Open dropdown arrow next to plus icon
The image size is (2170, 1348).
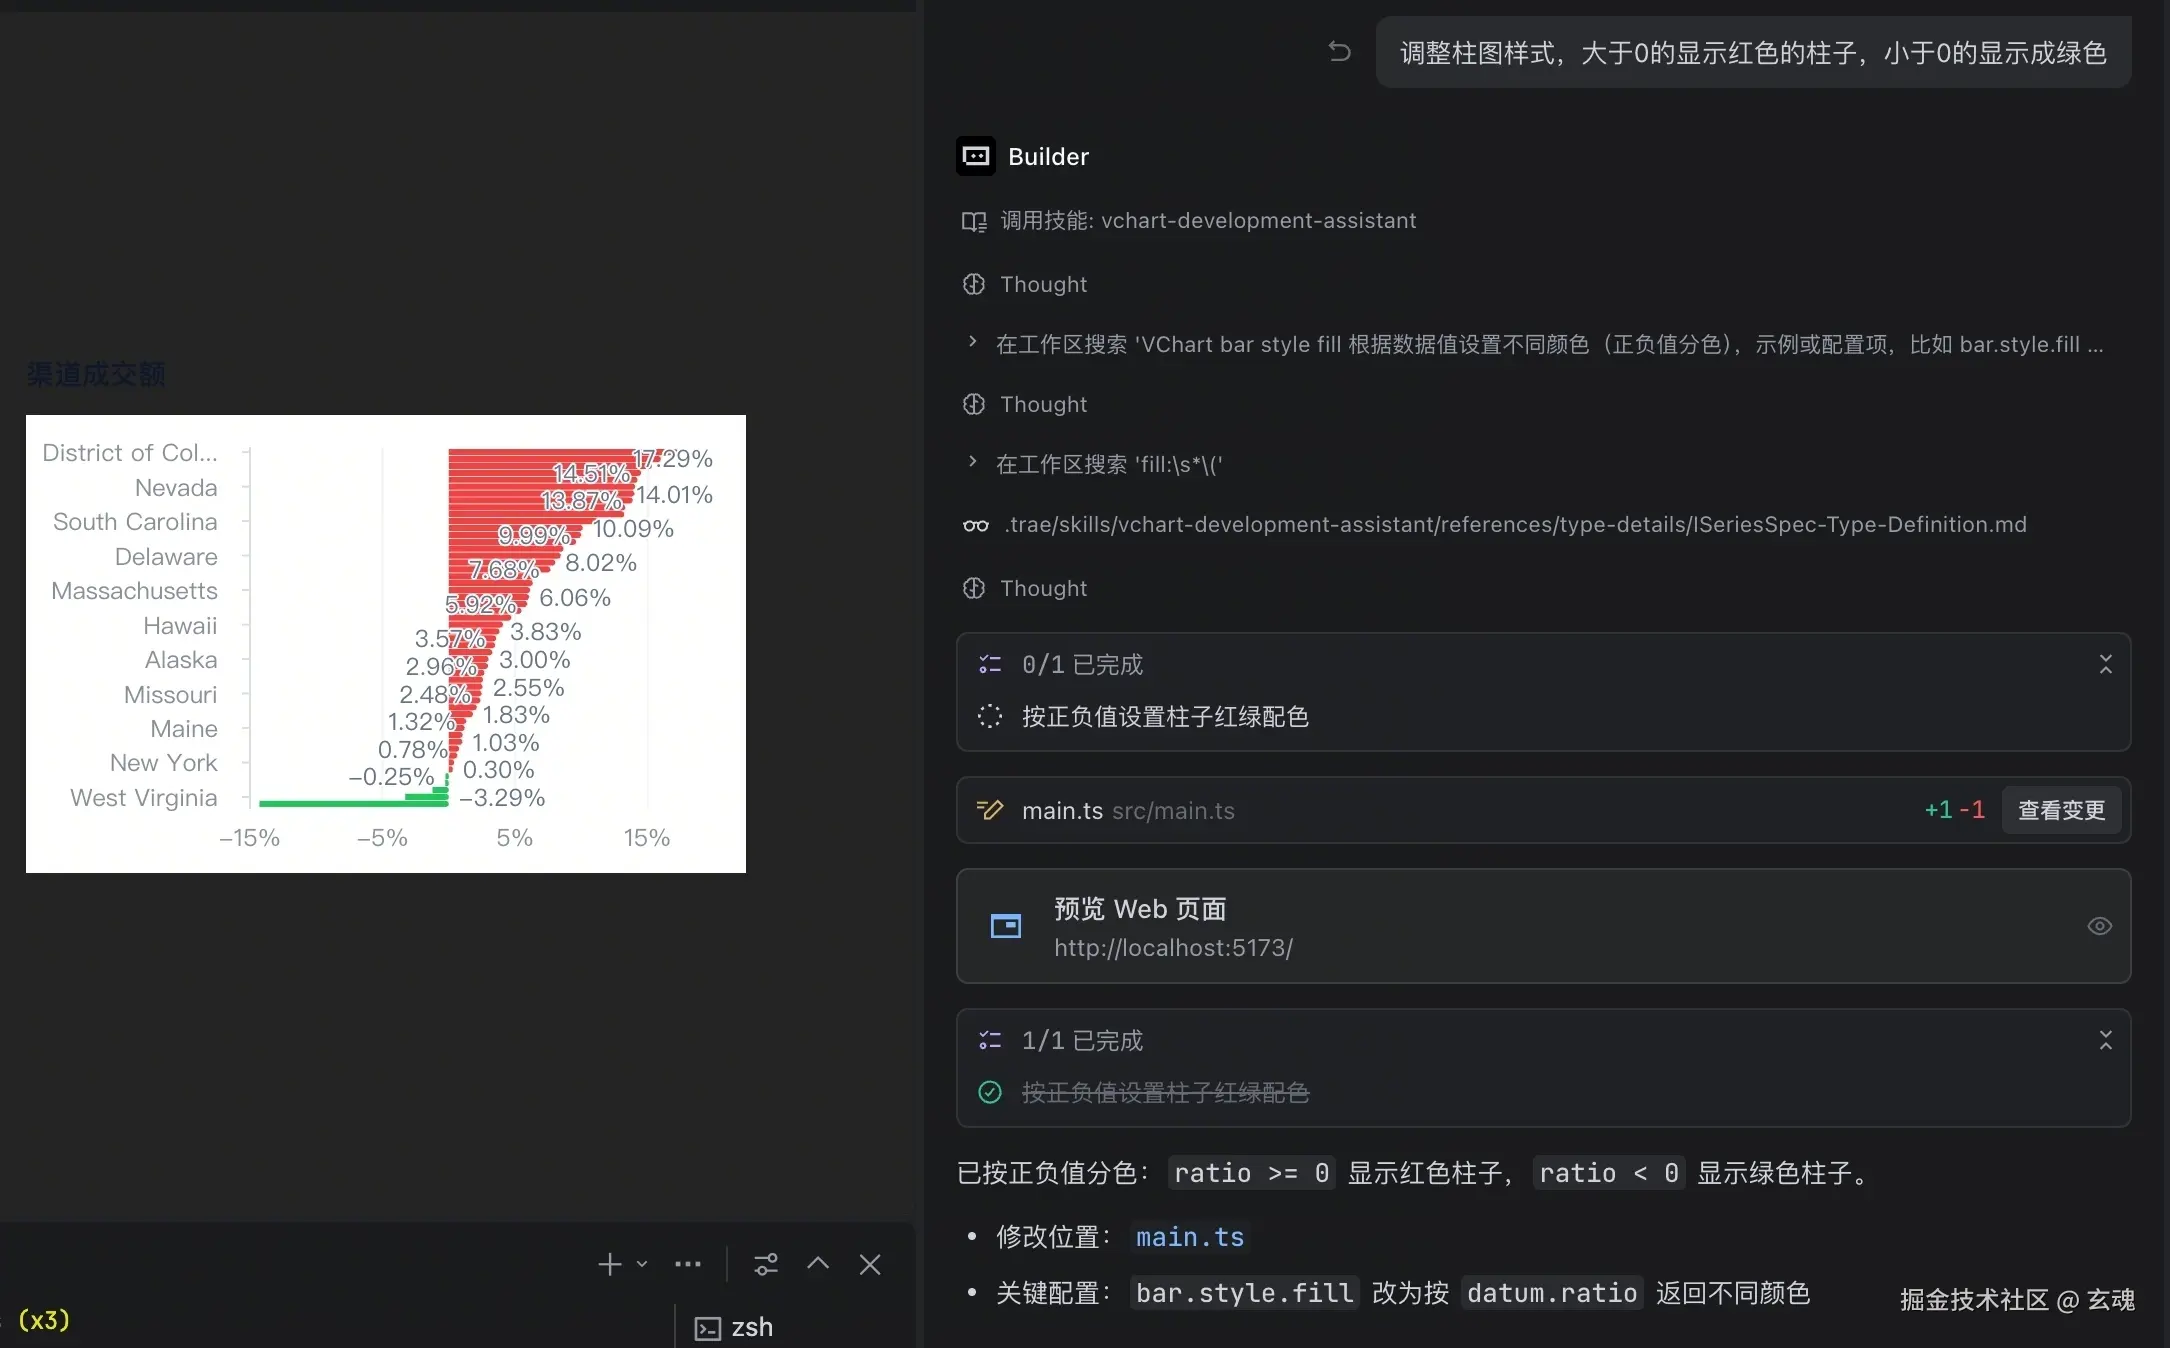[x=642, y=1264]
